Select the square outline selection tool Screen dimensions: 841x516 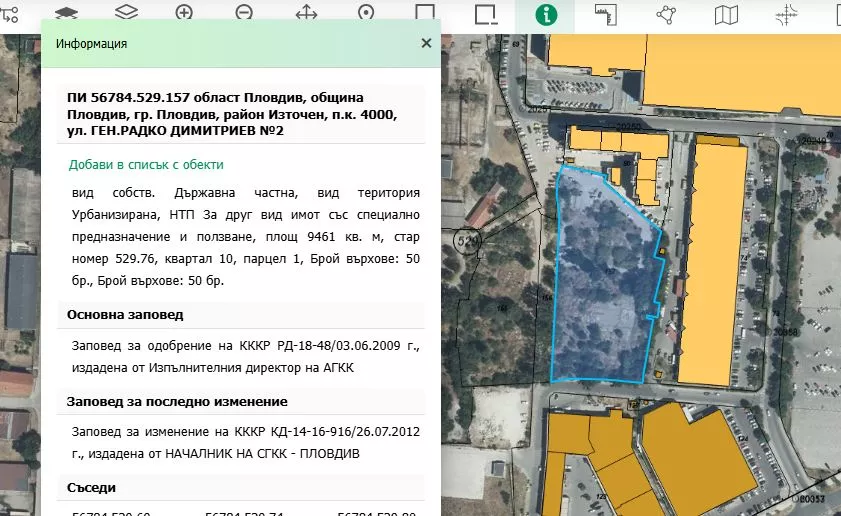[426, 14]
